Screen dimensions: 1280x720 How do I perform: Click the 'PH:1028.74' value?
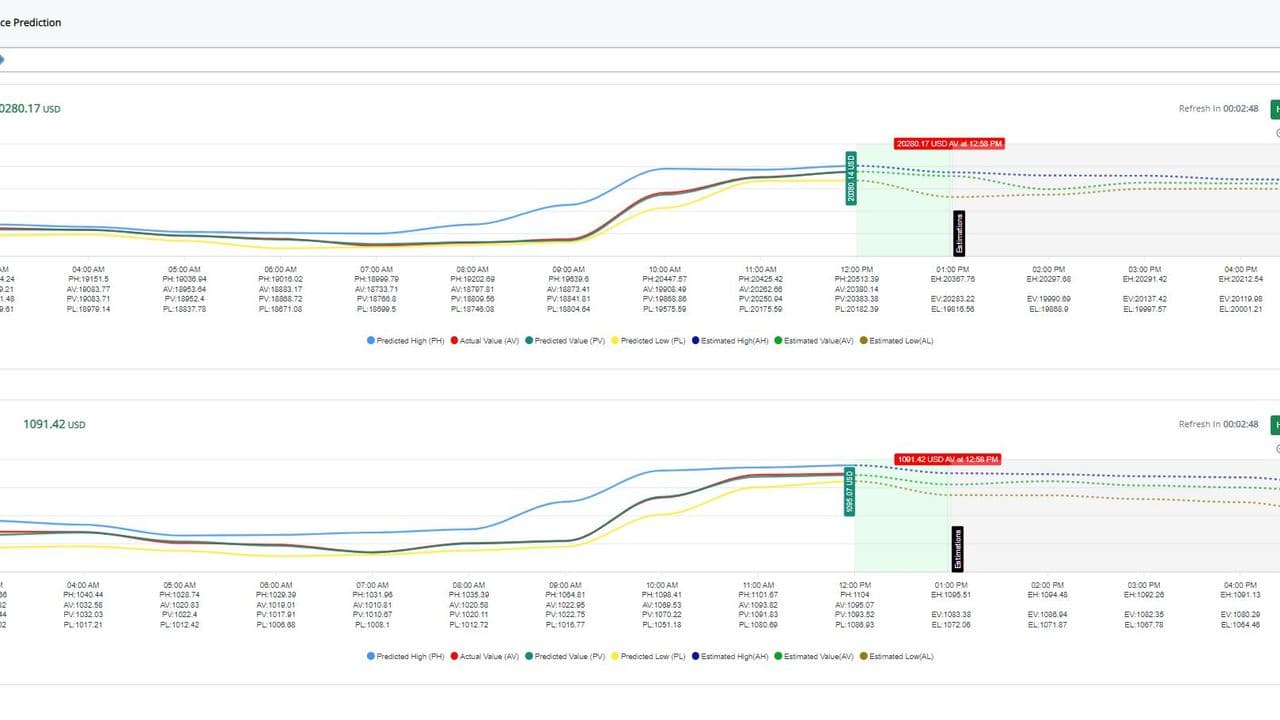pyautogui.click(x=179, y=596)
